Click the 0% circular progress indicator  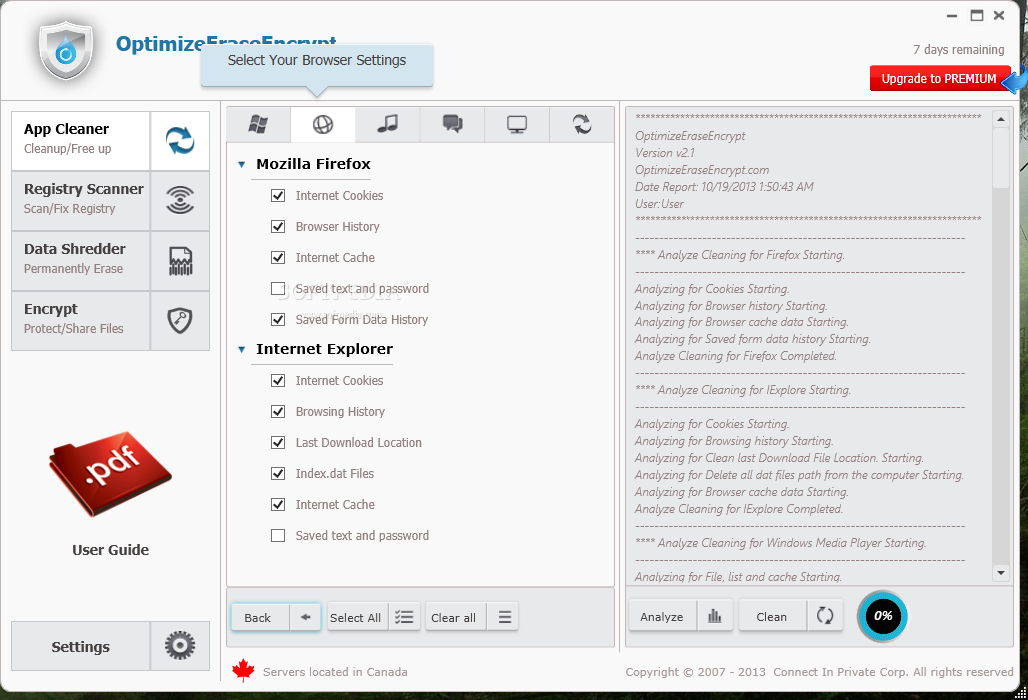pyautogui.click(x=882, y=615)
